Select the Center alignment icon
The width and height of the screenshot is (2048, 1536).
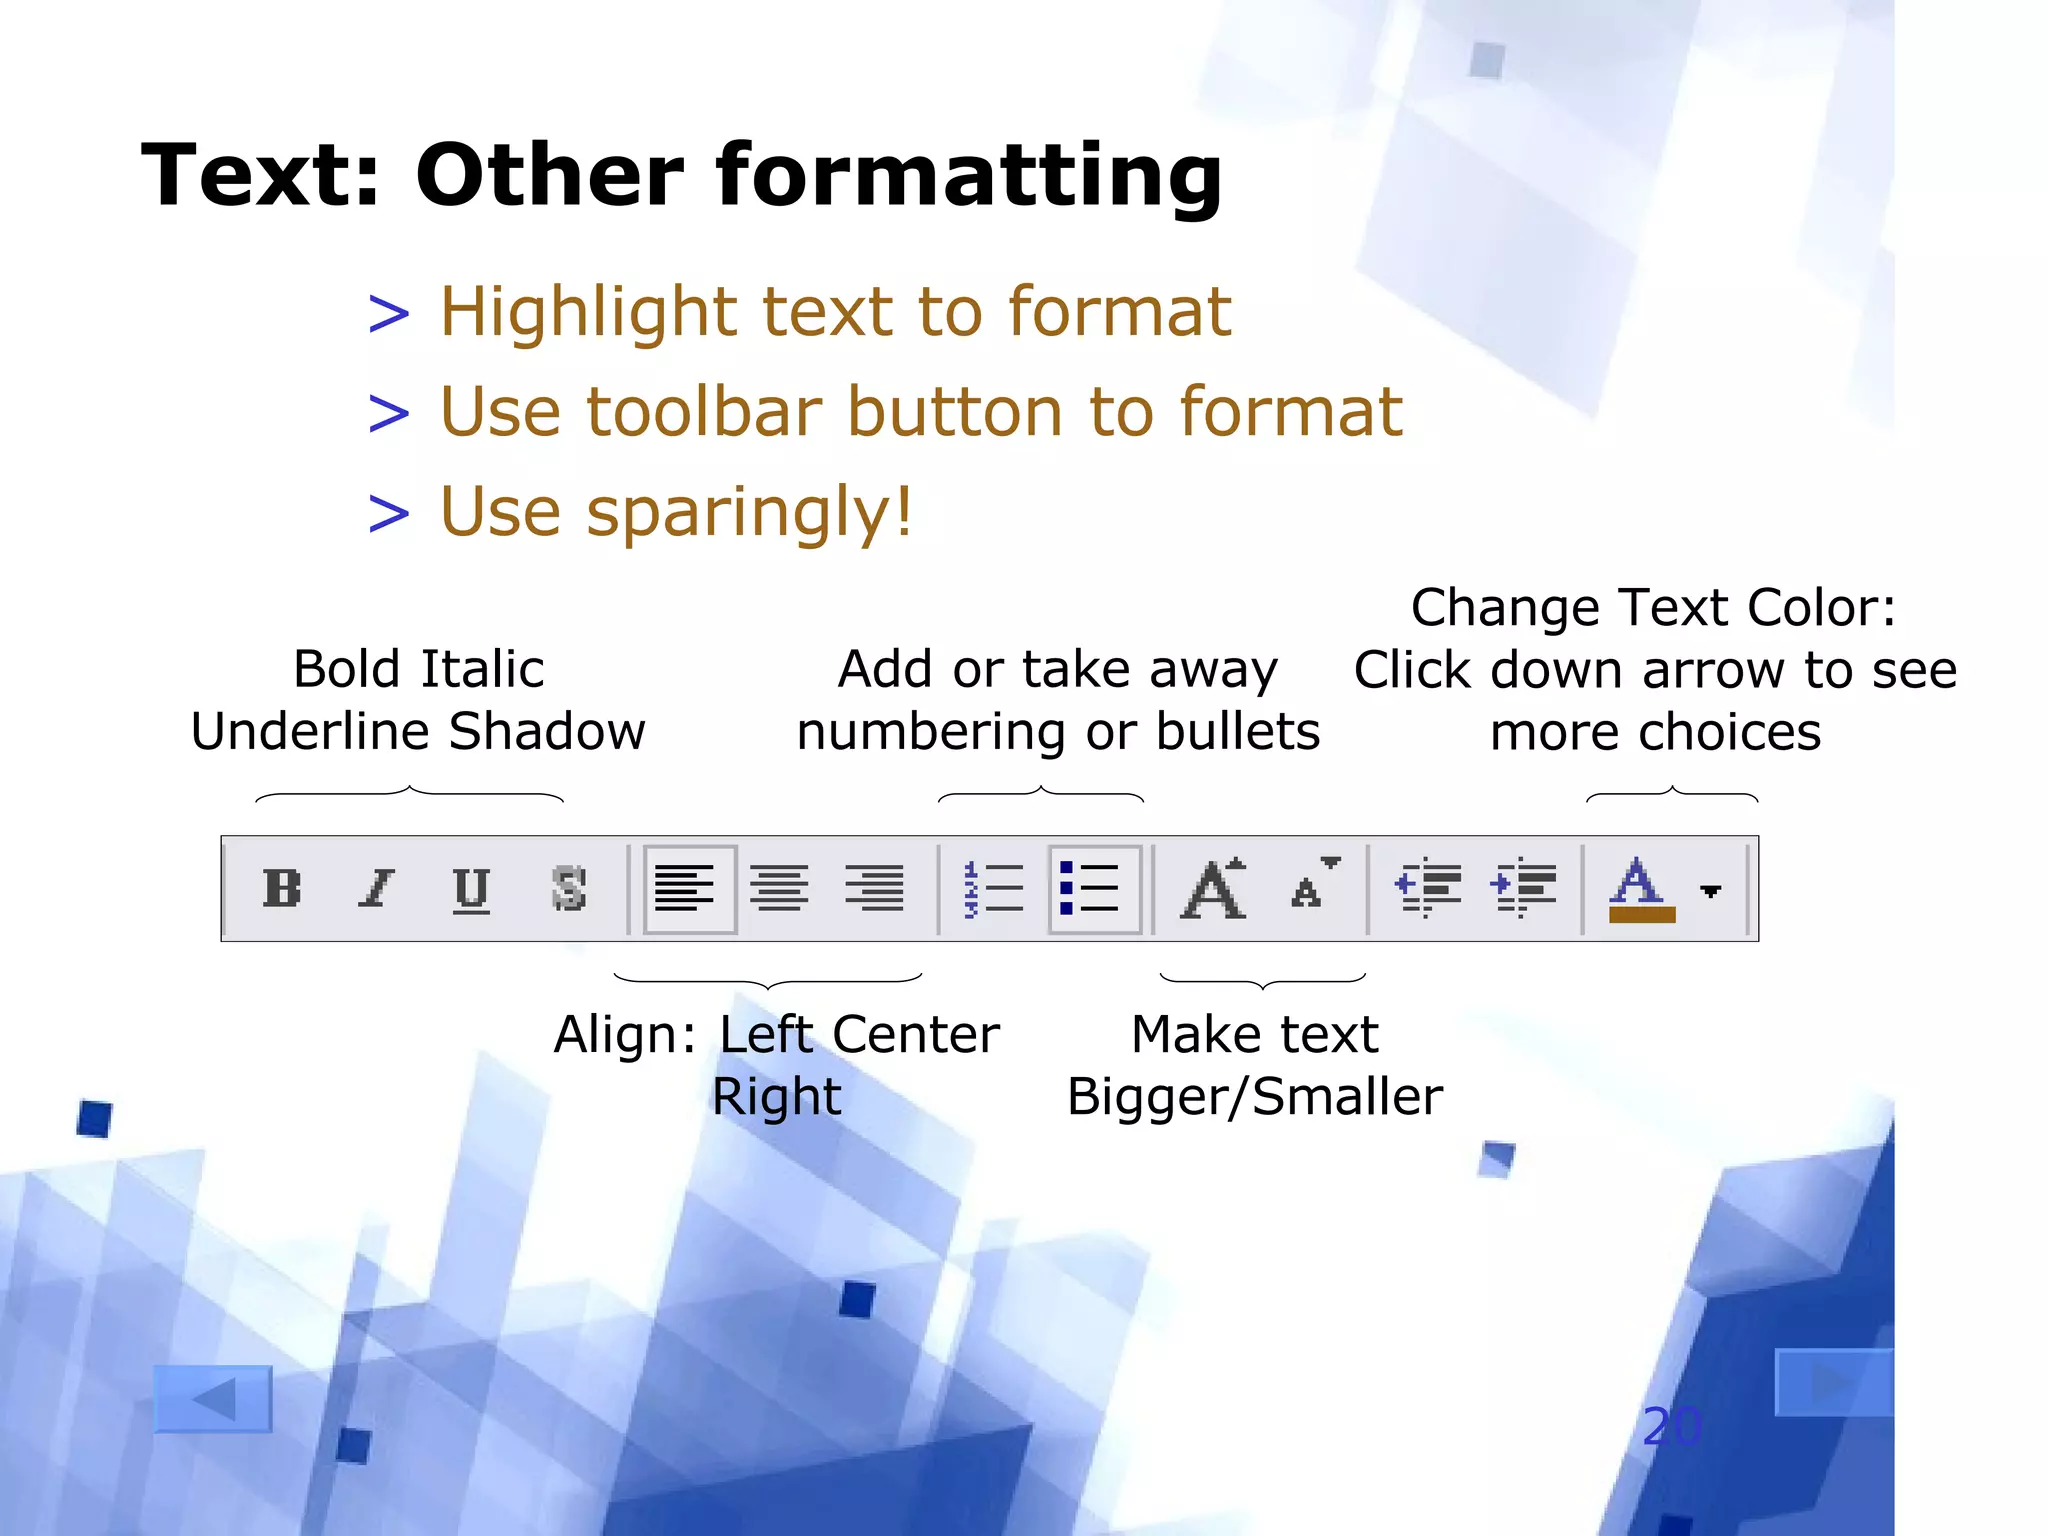coord(779,888)
